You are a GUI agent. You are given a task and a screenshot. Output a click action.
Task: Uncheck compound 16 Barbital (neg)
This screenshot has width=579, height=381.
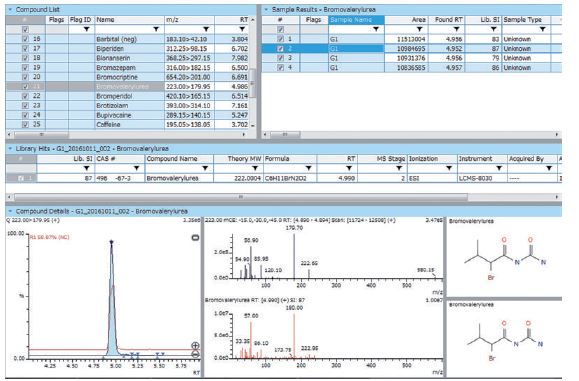point(25,39)
